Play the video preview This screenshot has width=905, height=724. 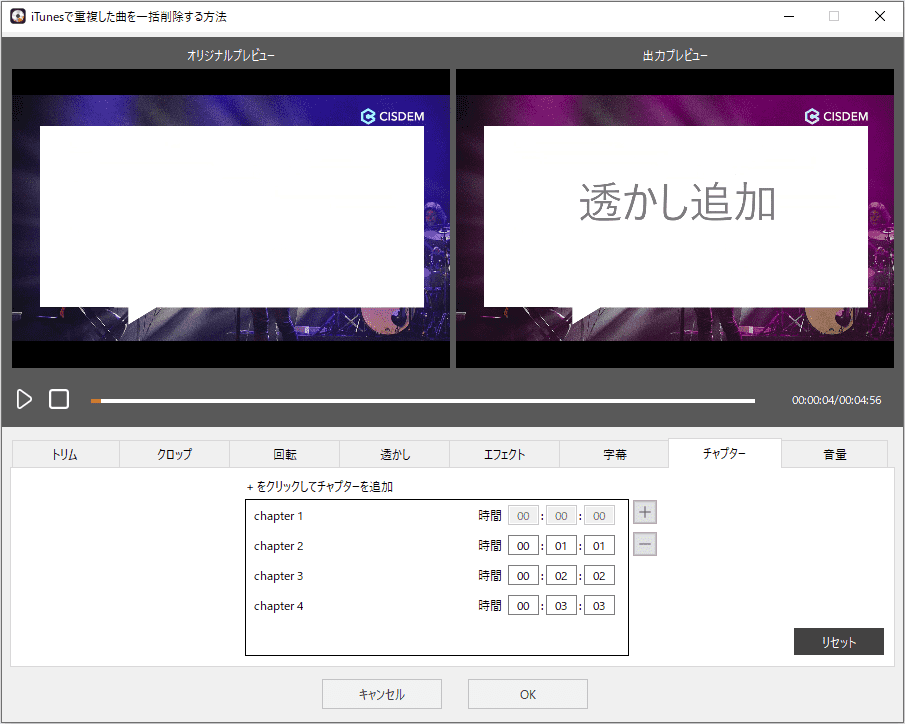(x=24, y=399)
